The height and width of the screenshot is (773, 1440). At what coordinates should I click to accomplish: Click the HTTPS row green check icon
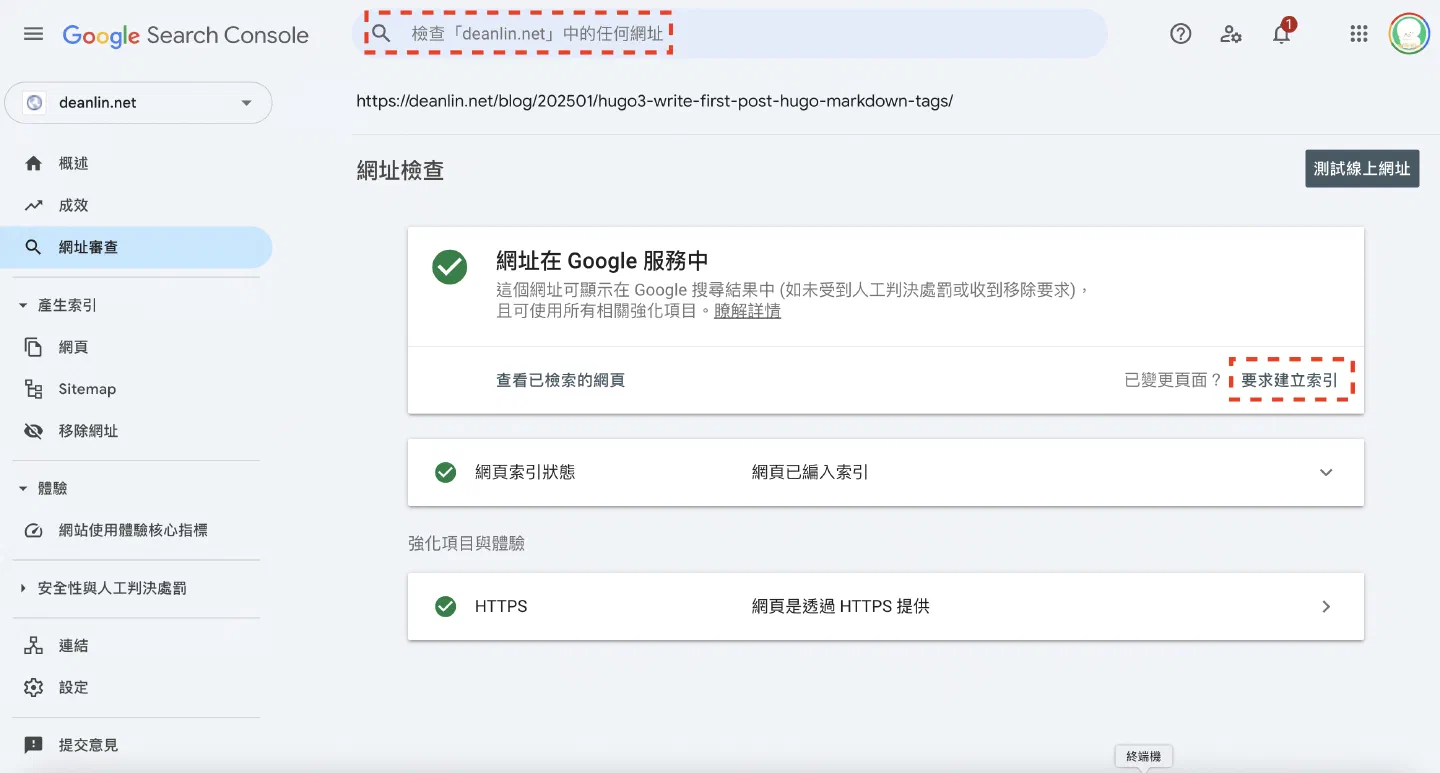[x=446, y=606]
